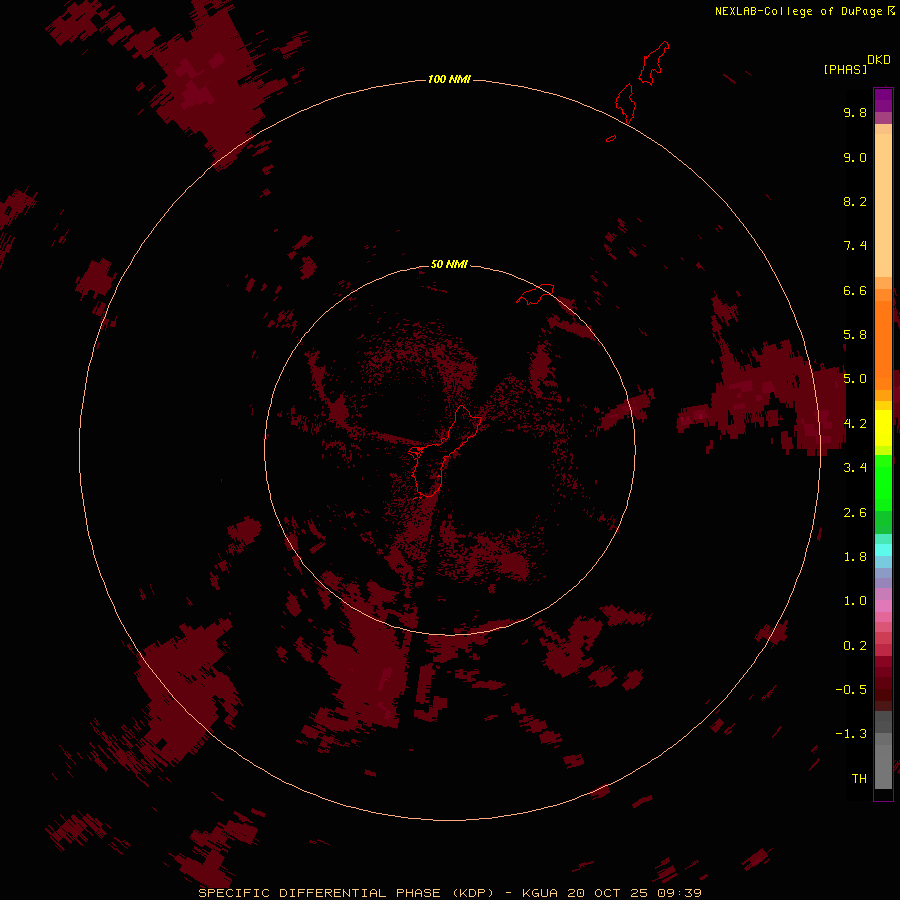Click the 1.8 legend value
Image resolution: width=900 pixels, height=900 pixels.
(855, 557)
